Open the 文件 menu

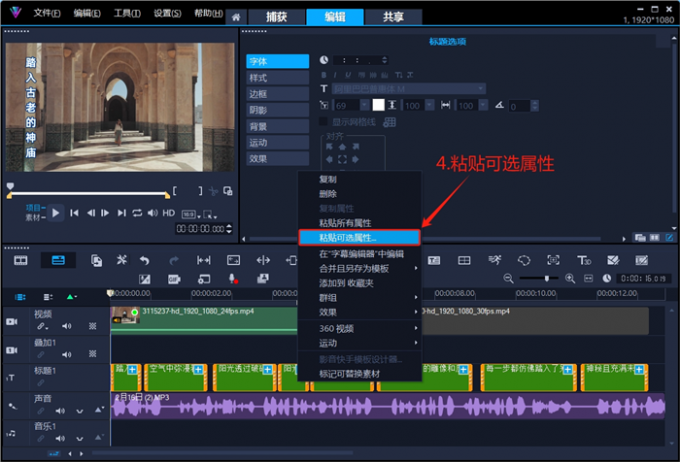pos(47,13)
